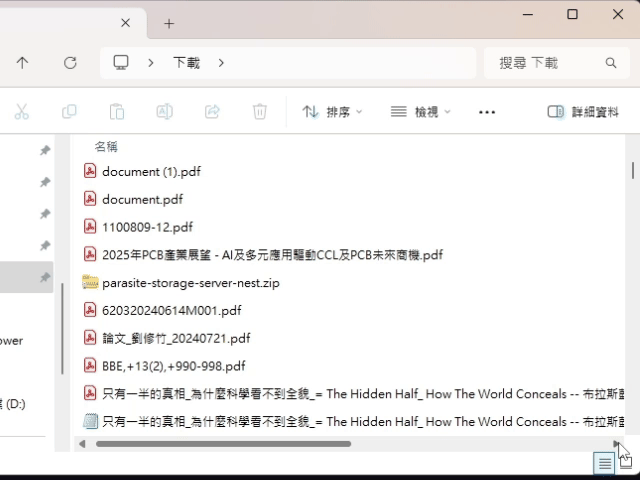Expand the chevron after 下載 in path
Viewport: 640px width, 480px height.
tap(221, 63)
